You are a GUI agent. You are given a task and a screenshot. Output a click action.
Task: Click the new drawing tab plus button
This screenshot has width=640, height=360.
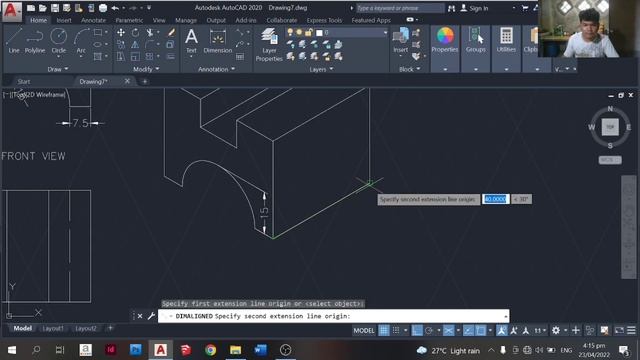(x=144, y=82)
